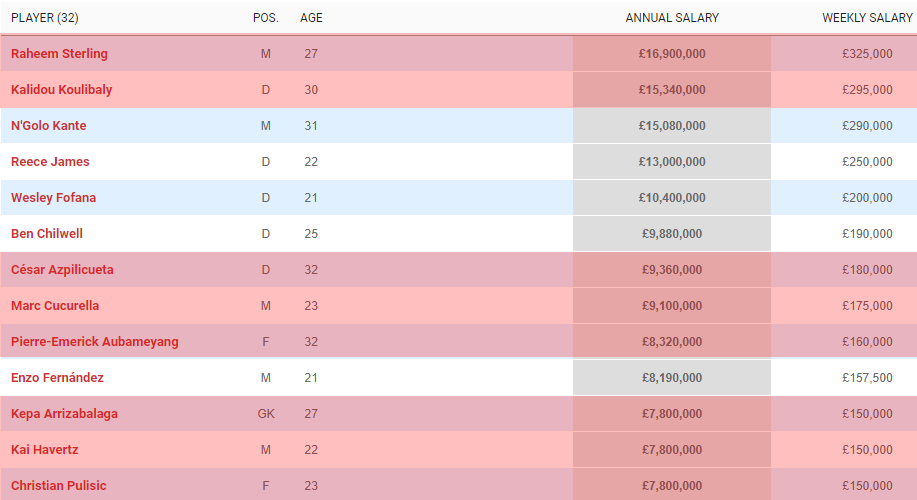Image resolution: width=917 pixels, height=500 pixels.
Task: Select Wesley Fofana name link
Action: coord(53,198)
